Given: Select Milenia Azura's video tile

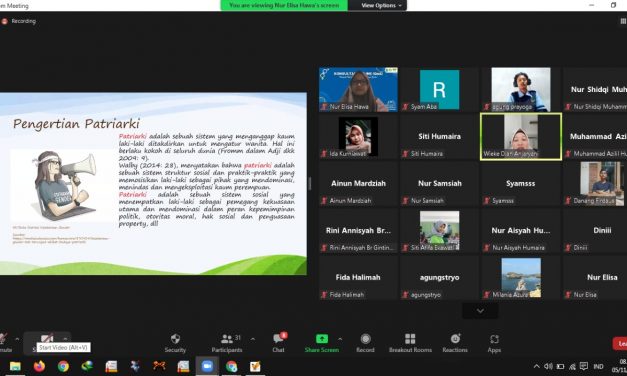Looking at the screenshot, I should [x=521, y=278].
